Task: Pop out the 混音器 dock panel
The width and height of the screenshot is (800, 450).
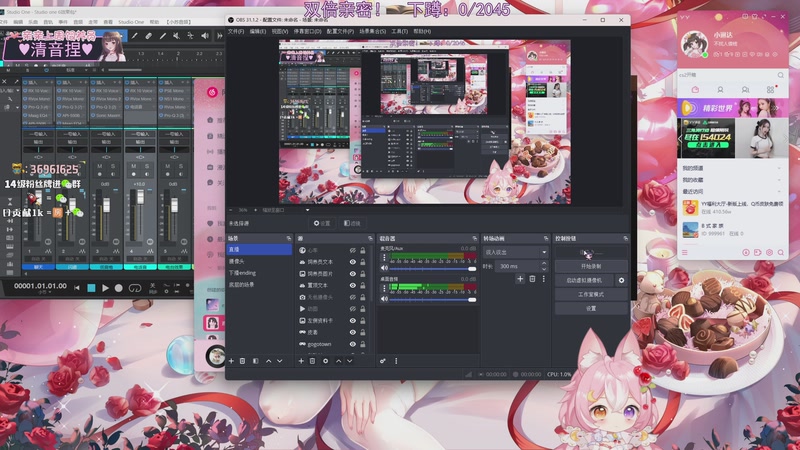Action: click(x=474, y=238)
